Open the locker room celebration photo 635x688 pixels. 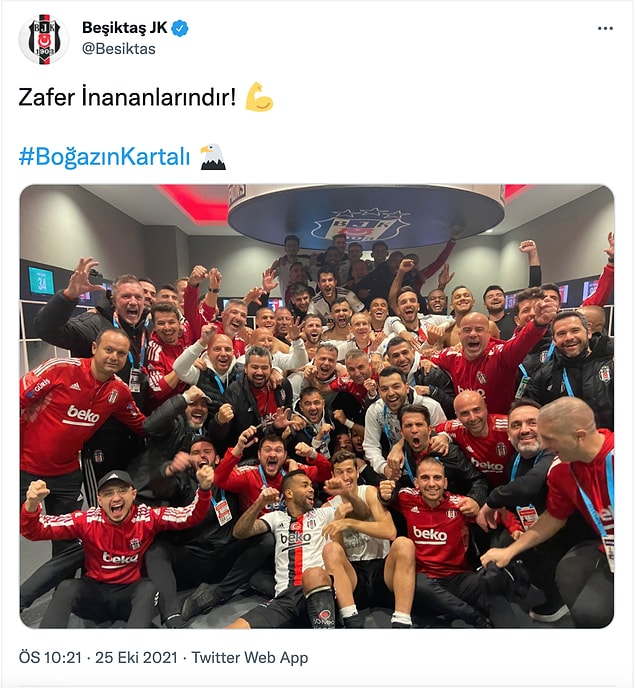tap(317, 406)
